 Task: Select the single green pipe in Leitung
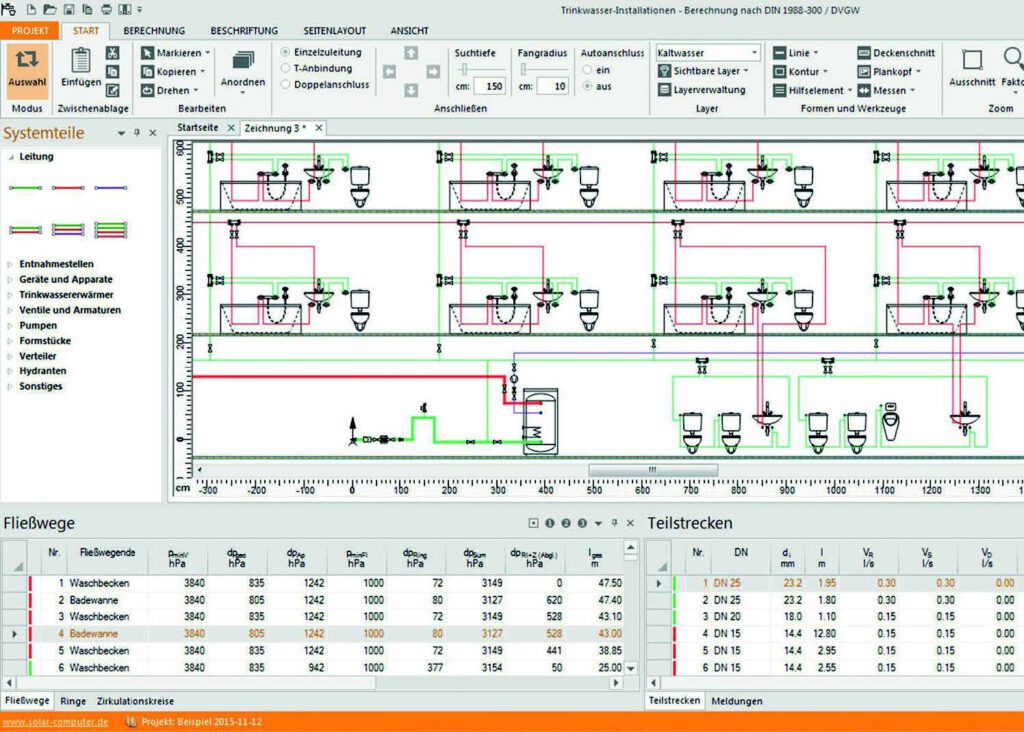[25, 188]
